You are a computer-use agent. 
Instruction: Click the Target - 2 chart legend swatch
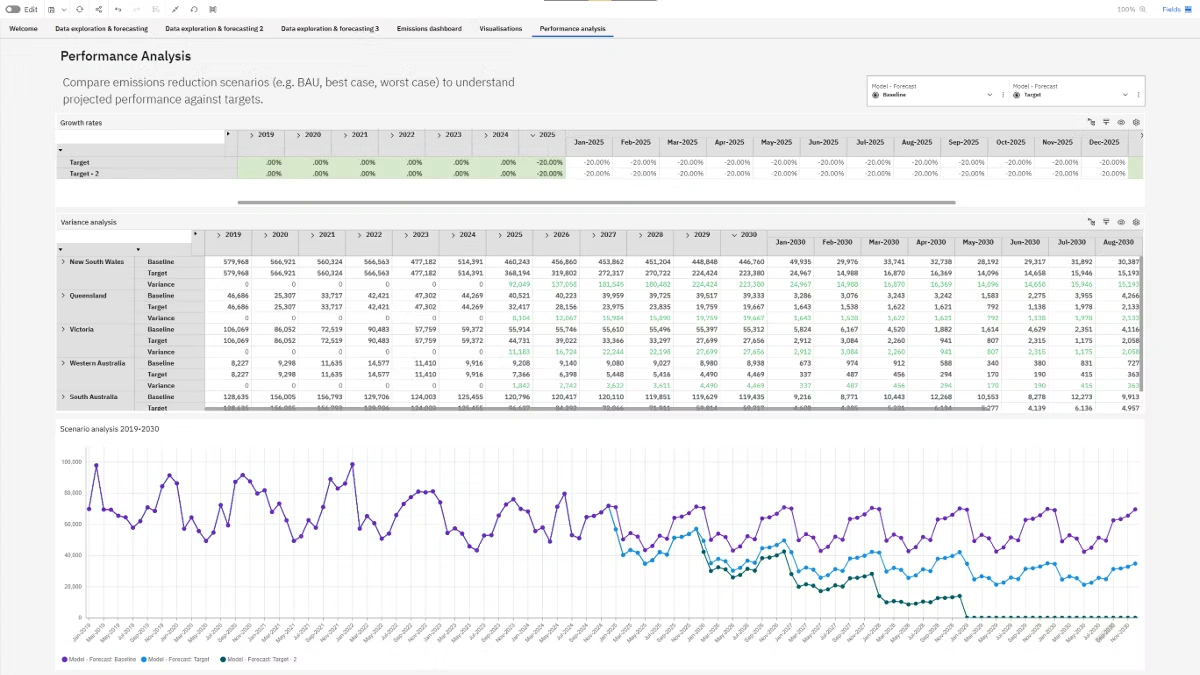pos(222,660)
